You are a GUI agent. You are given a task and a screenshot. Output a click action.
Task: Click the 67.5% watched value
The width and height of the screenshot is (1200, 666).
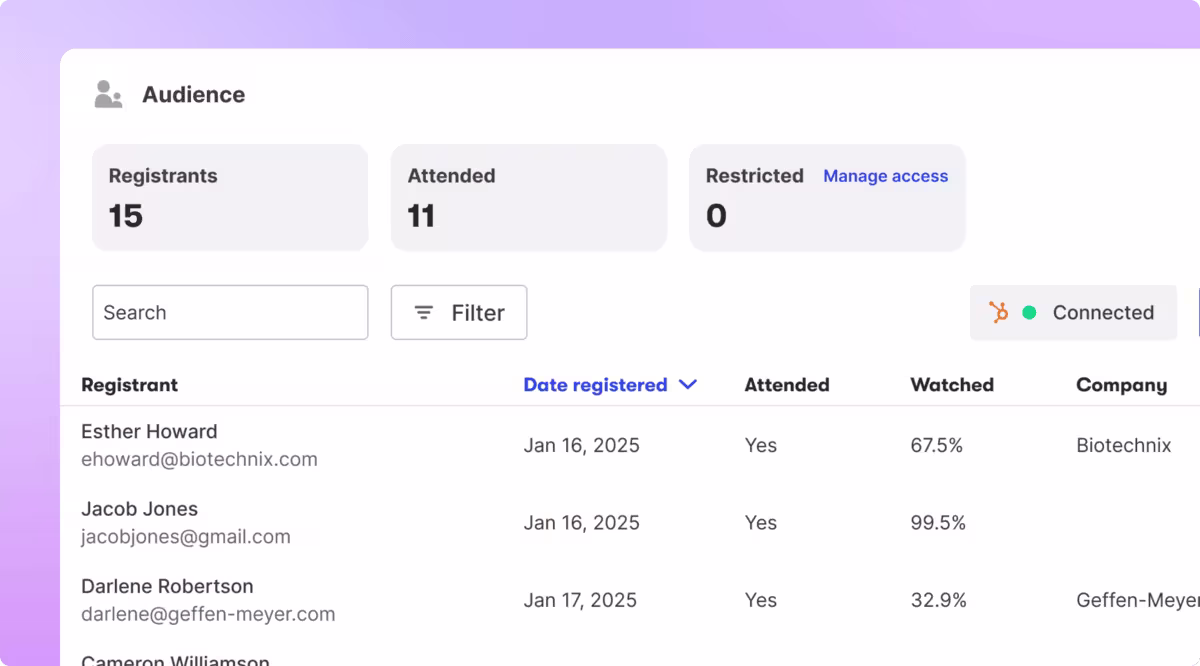[937, 446]
